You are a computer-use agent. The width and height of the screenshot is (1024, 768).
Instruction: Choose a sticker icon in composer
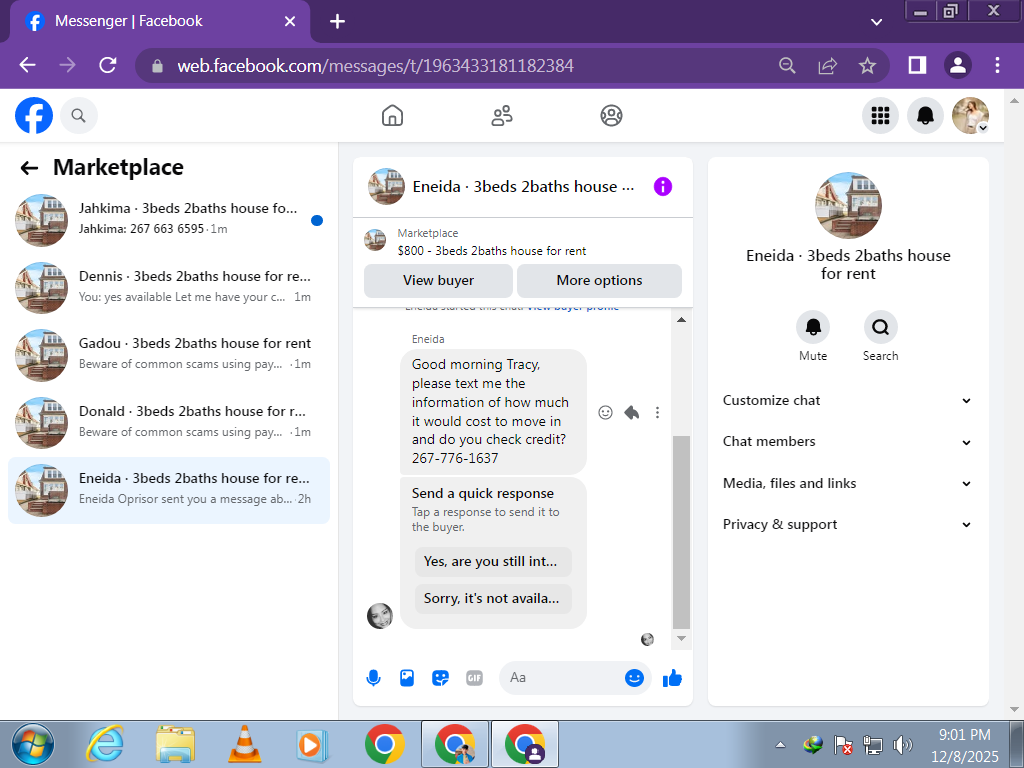pos(441,678)
